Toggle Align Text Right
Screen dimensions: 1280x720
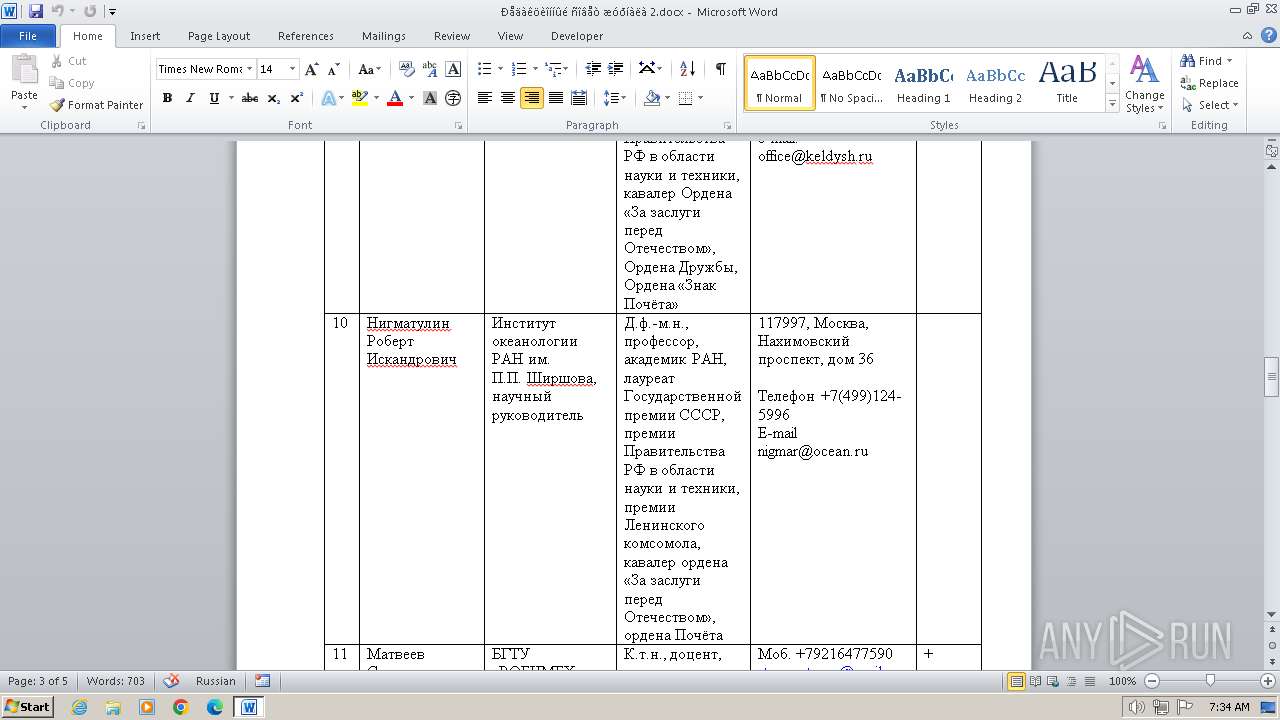click(531, 98)
